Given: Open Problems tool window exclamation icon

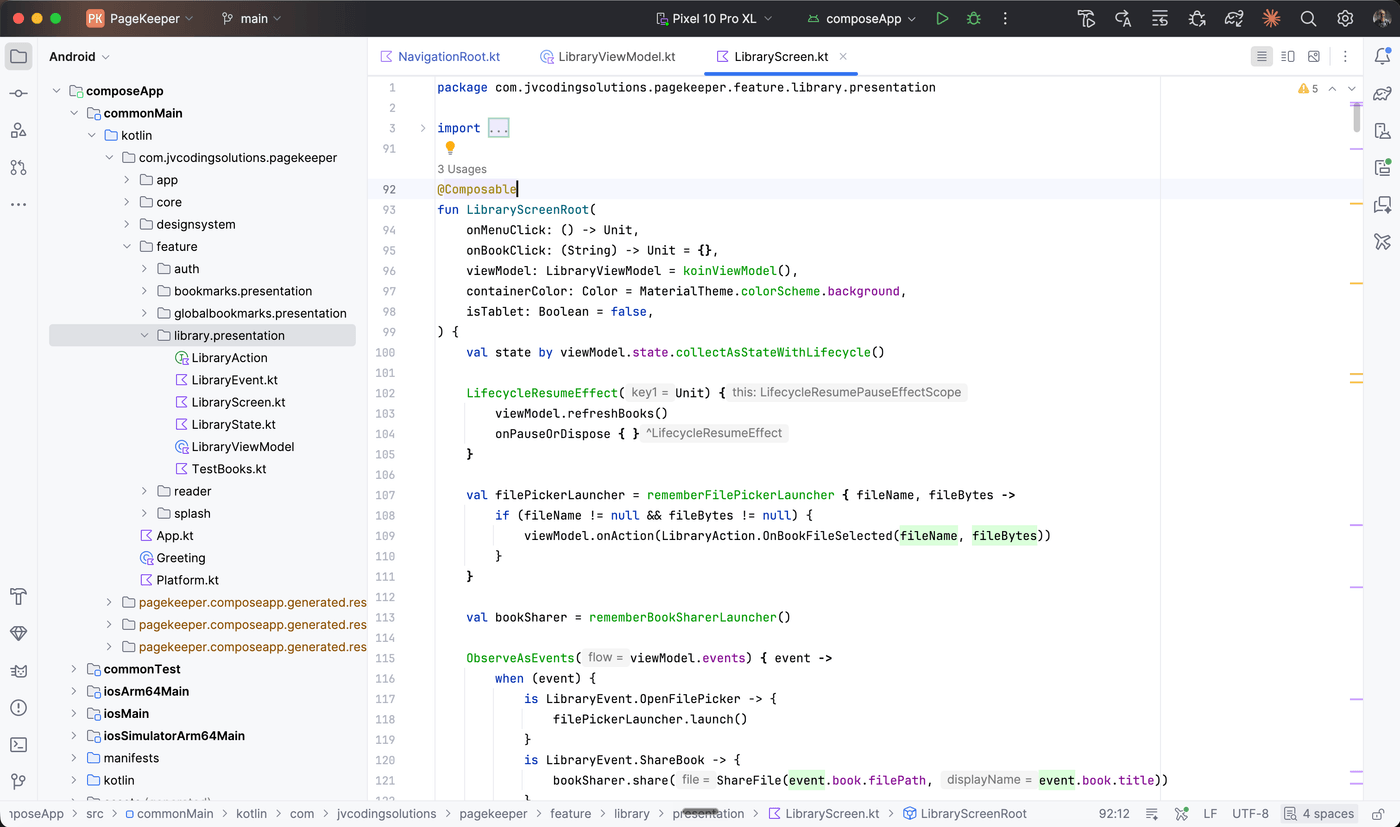Looking at the screenshot, I should (18, 708).
